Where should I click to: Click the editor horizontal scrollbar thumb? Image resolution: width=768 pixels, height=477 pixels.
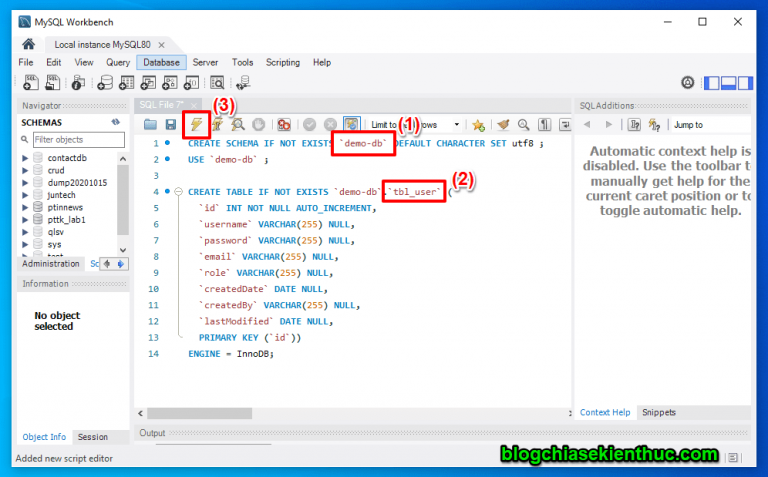click(200, 413)
